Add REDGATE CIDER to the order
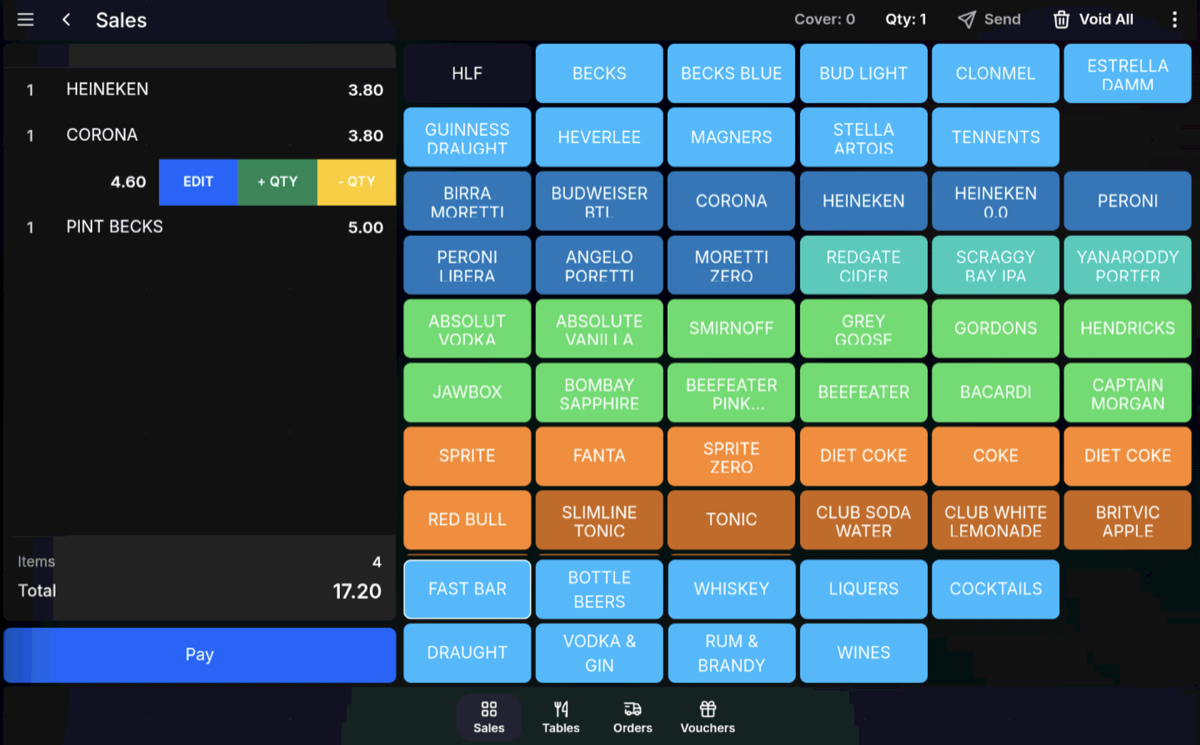Image resolution: width=1200 pixels, height=745 pixels. pyautogui.click(x=863, y=265)
